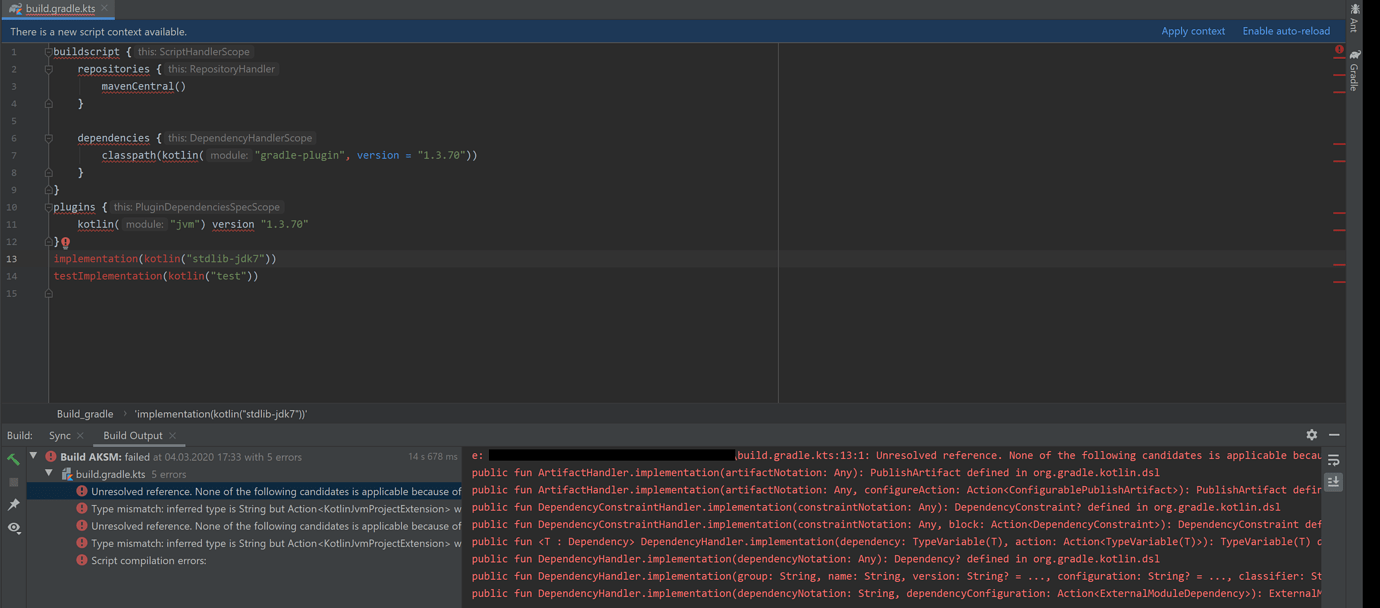1380x608 pixels.
Task: Open the Gradle tool window
Action: 1355,70
